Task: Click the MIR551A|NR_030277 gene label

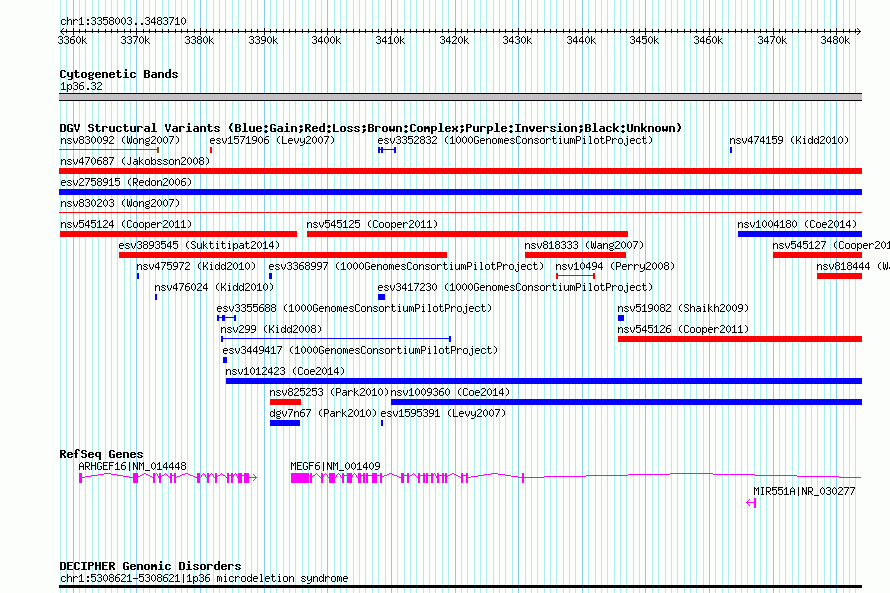Action: (x=804, y=491)
